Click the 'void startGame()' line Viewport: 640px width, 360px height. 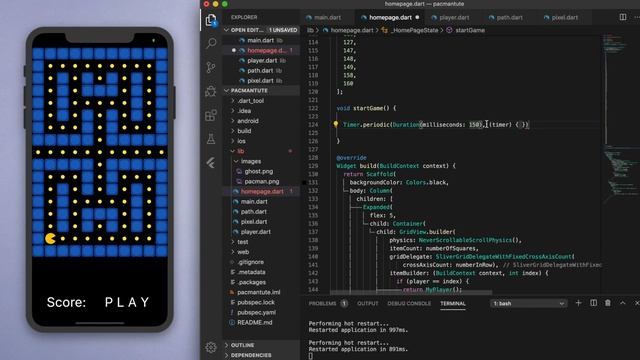tap(366, 108)
